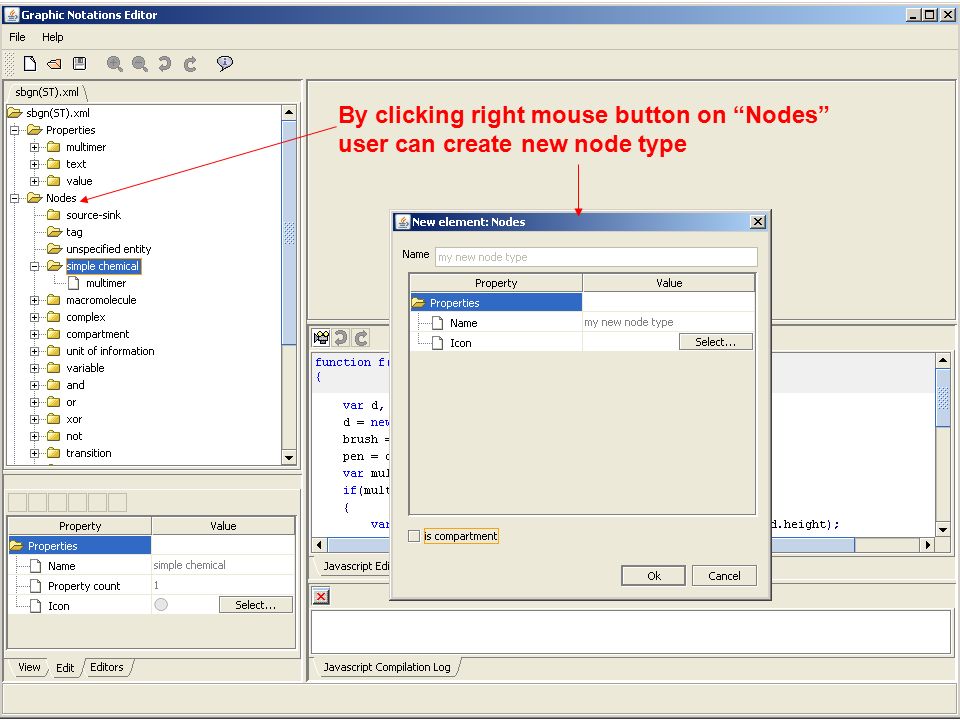Click the code editor vertical scrollbar thumb

[x=943, y=398]
